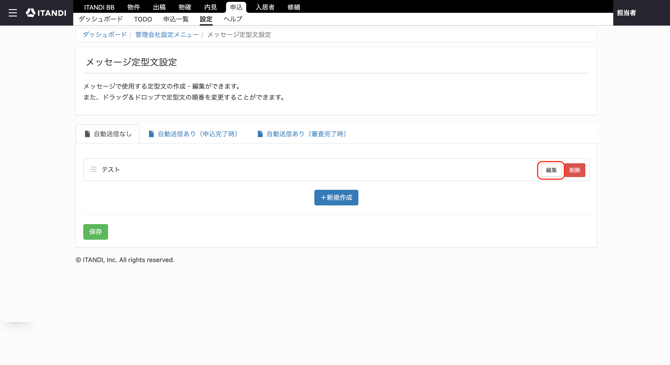Viewport: 670px width, 365px height.
Task: Open the hamburger menu icon
Action: [13, 13]
